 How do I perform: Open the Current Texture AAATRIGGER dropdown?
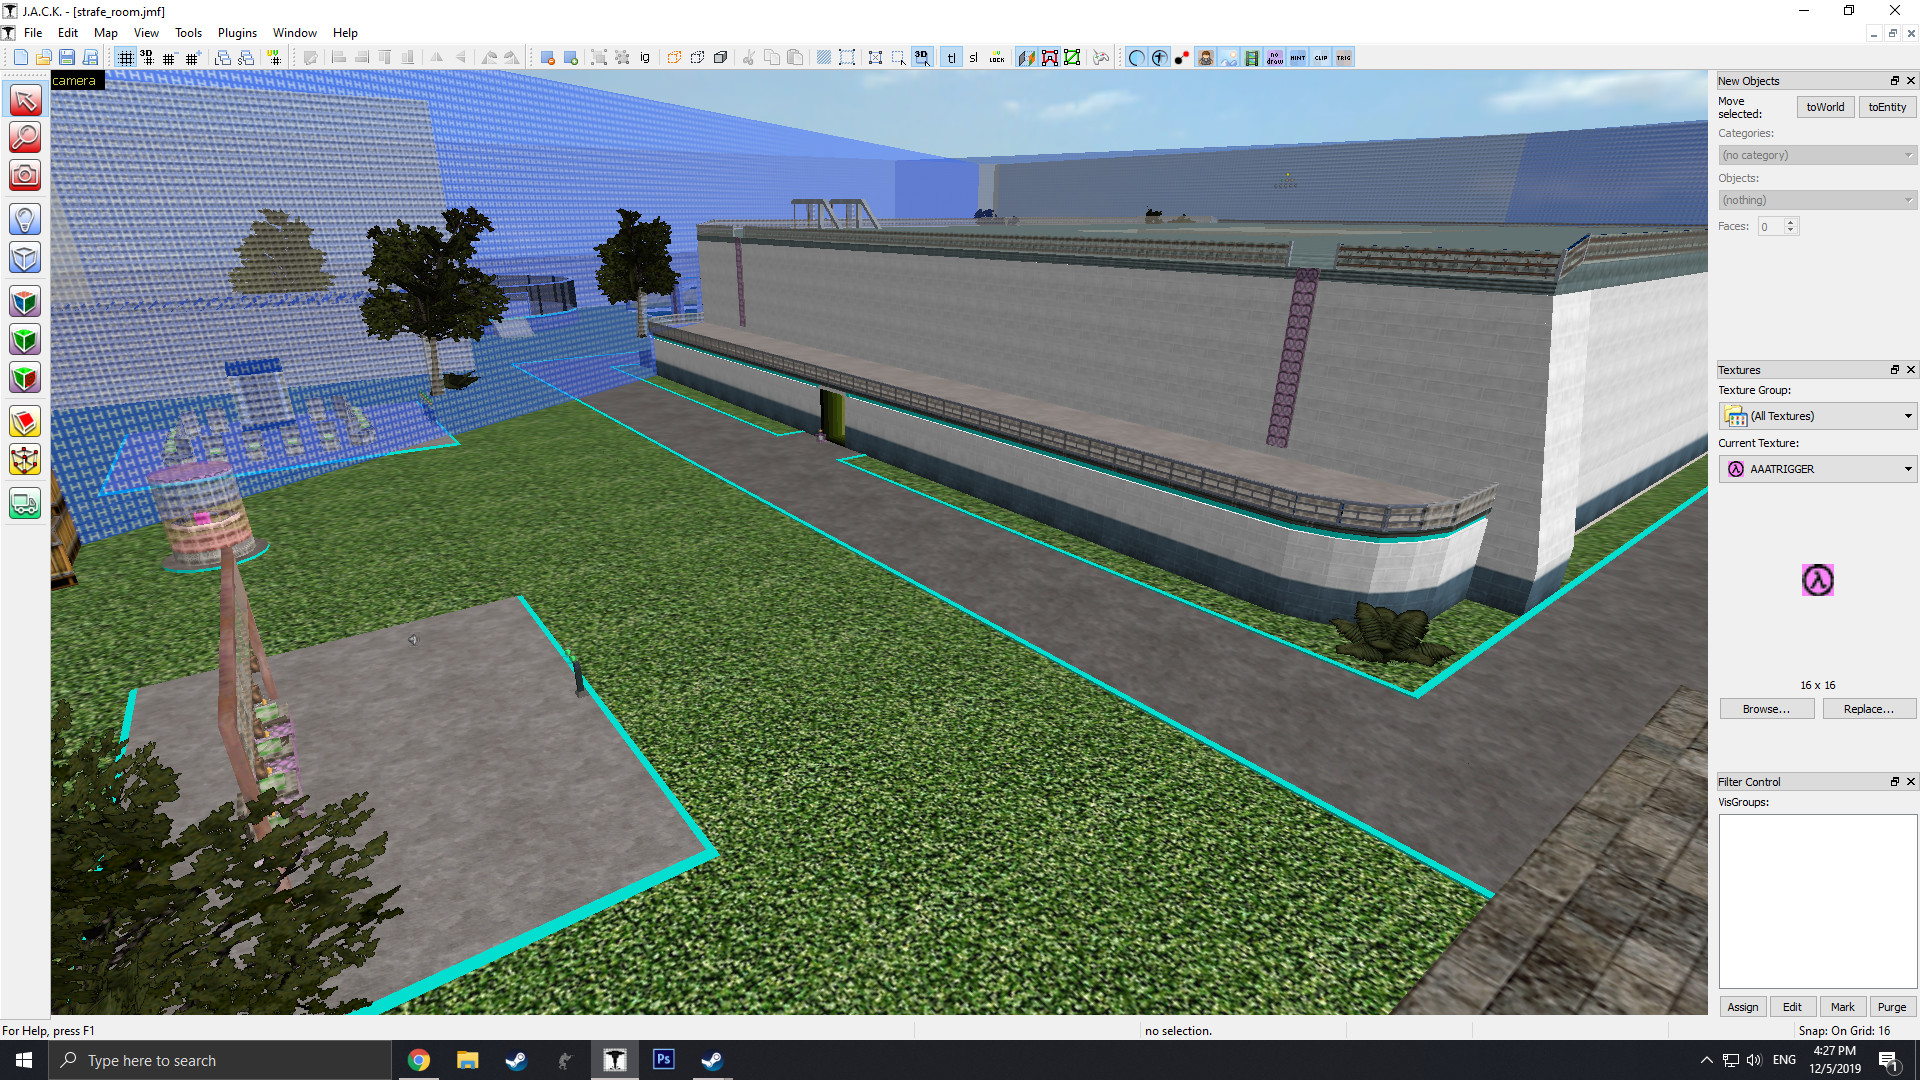click(x=1817, y=469)
